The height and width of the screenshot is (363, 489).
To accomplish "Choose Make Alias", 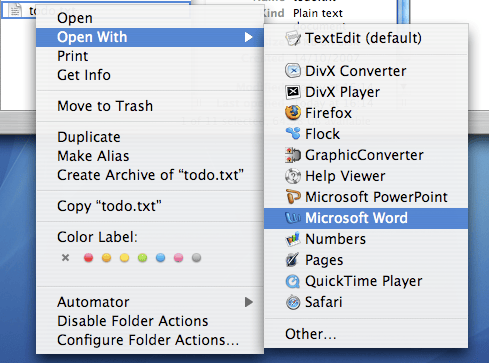I will (x=150, y=156).
